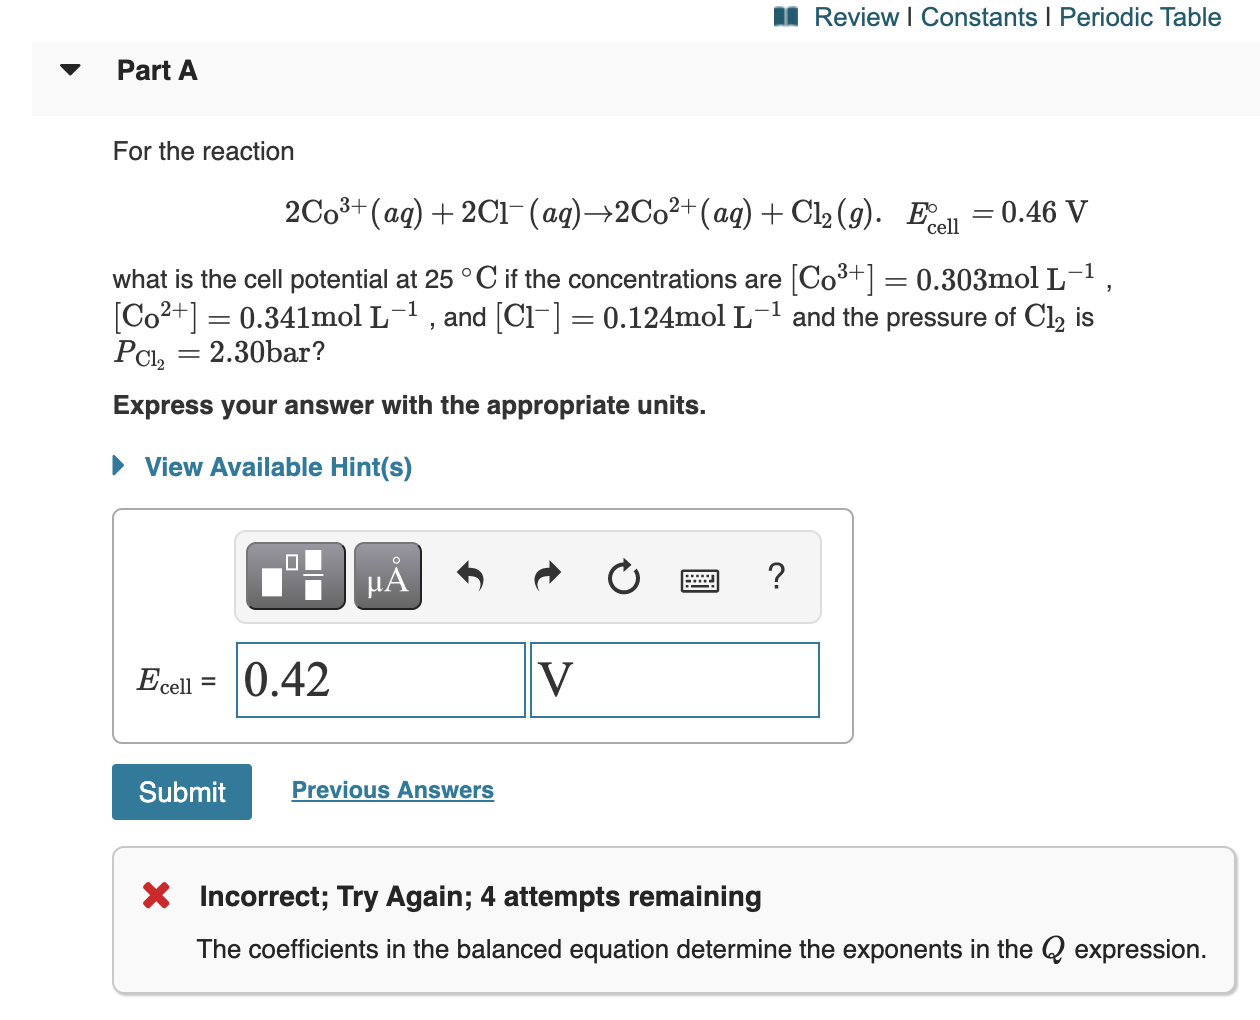
Task: Click the red X incorrect feedback icon
Action: (x=155, y=895)
